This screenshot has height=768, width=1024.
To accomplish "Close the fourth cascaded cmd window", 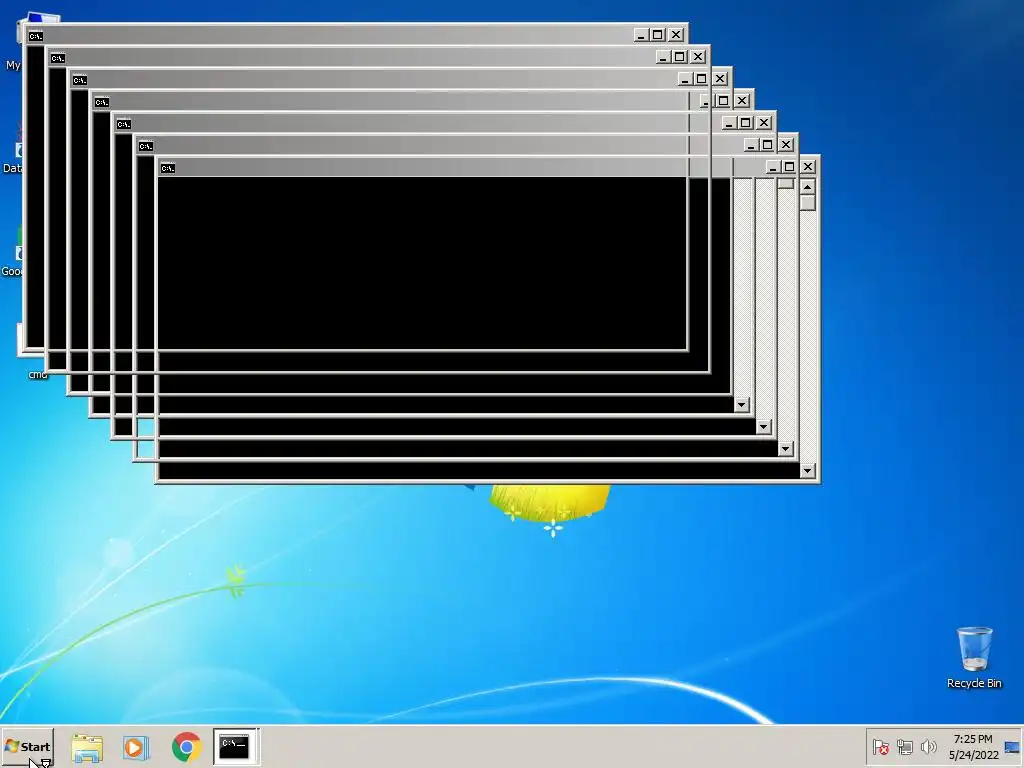I will pyautogui.click(x=742, y=101).
